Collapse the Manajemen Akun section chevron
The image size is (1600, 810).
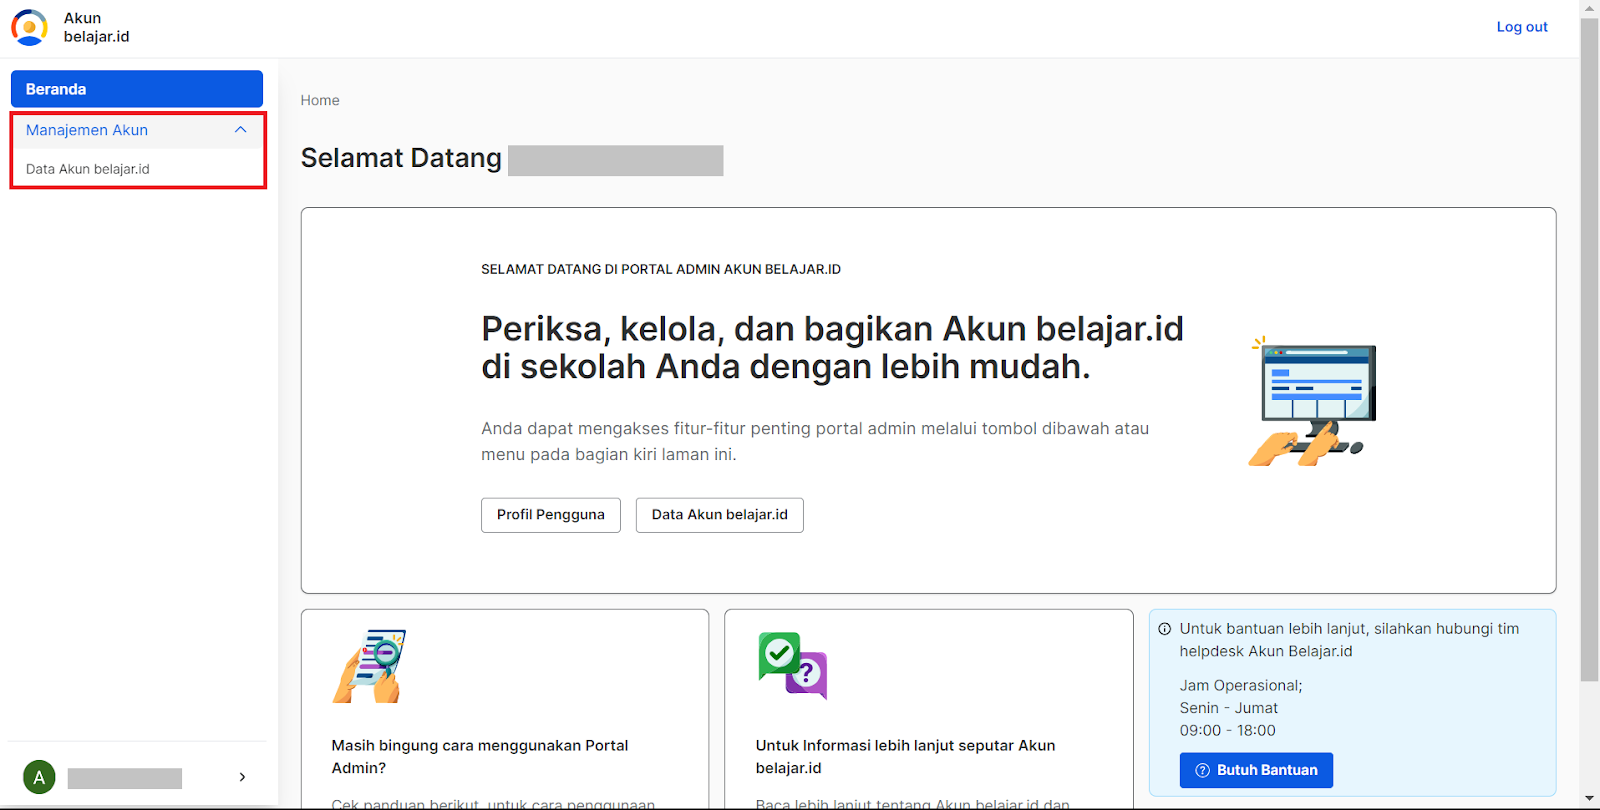click(x=240, y=130)
